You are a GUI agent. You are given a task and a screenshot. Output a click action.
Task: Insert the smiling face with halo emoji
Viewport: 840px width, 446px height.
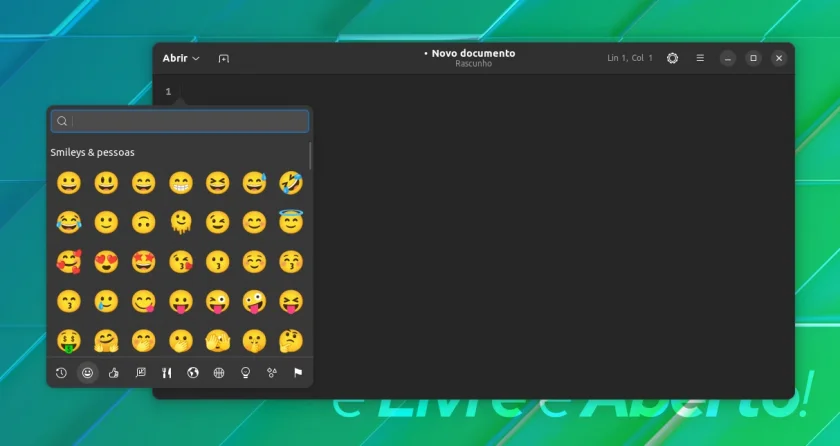291,221
